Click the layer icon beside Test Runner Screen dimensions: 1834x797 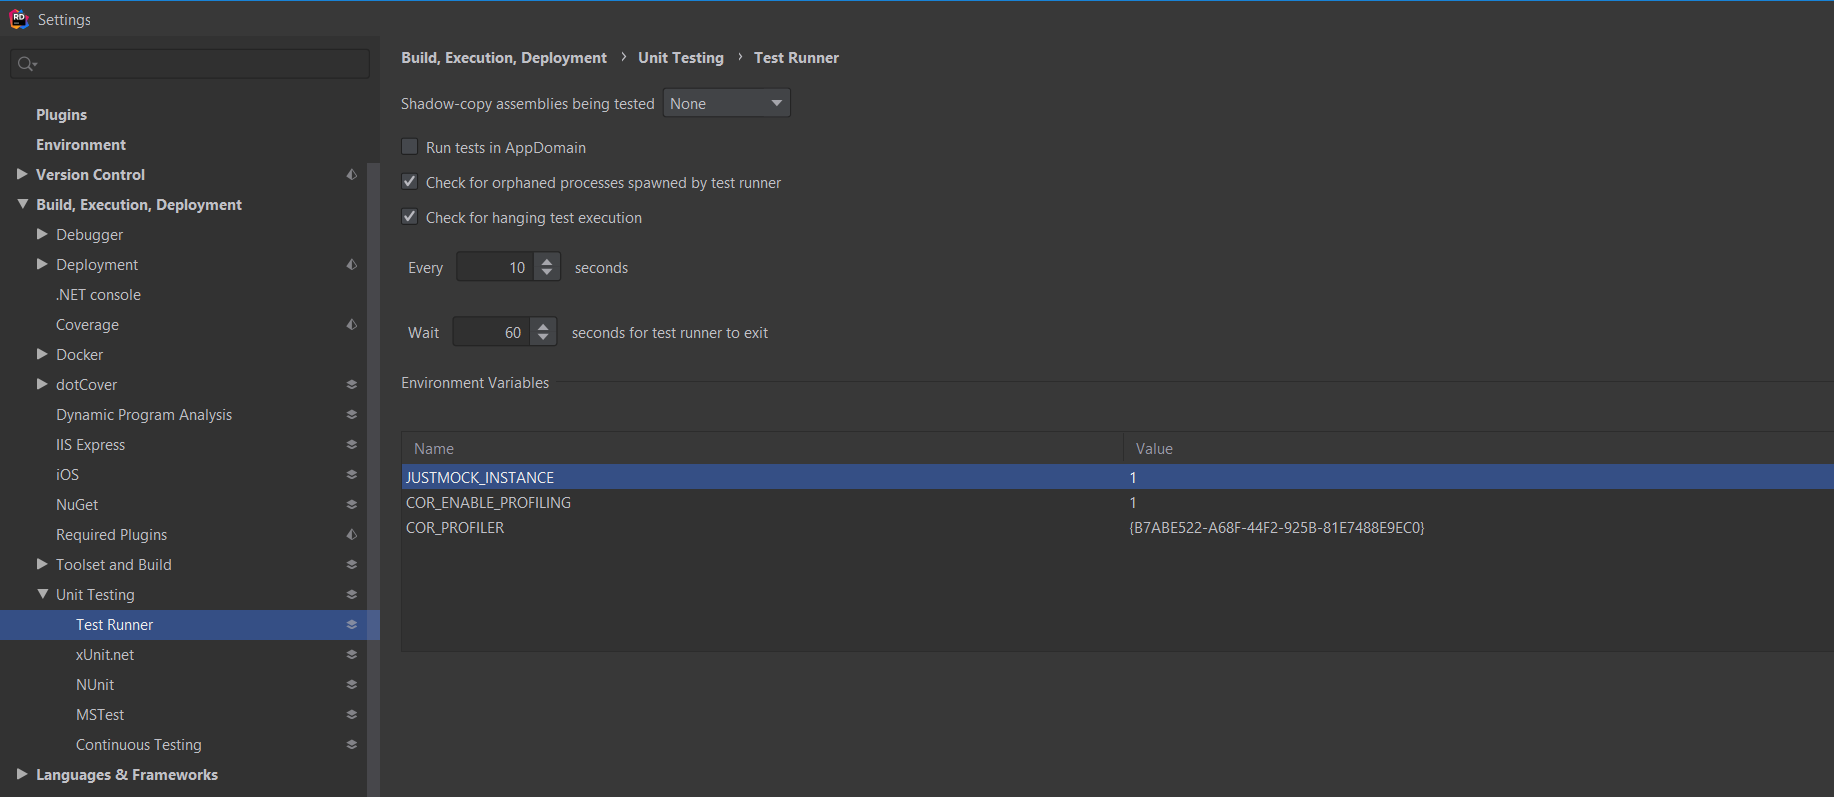click(x=352, y=625)
